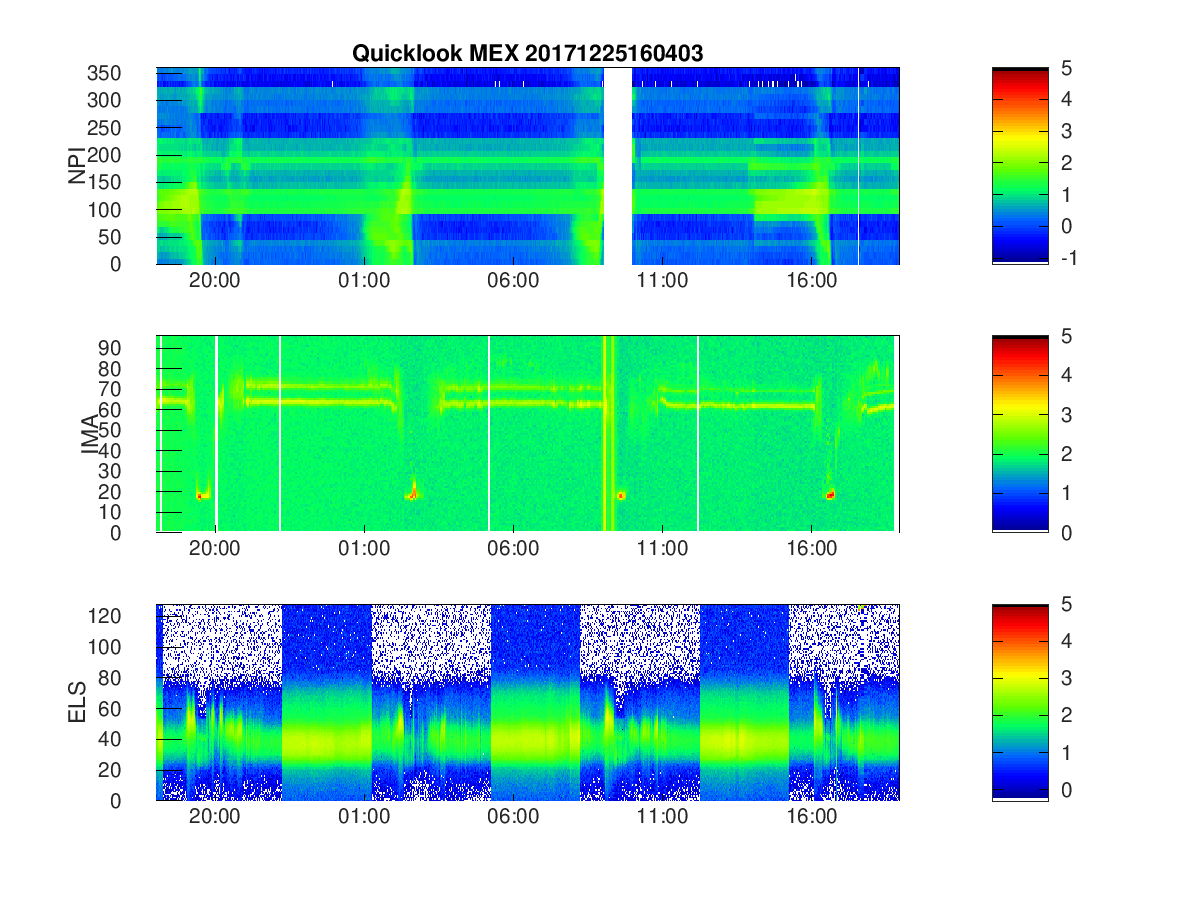
Task: Click the 11:00 time label under NPI plot
Action: coord(662,281)
